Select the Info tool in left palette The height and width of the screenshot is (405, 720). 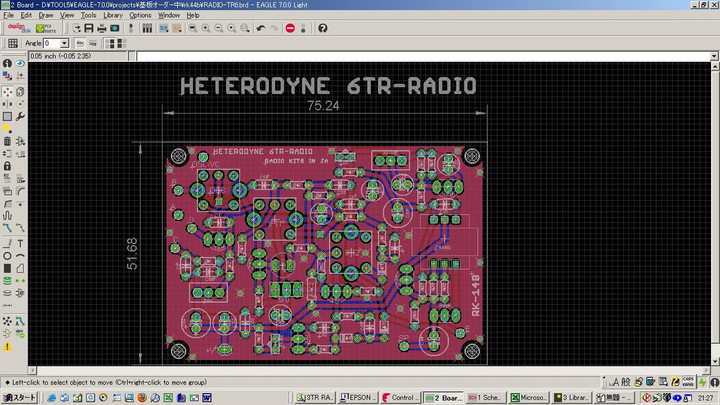pyautogui.click(x=7, y=63)
